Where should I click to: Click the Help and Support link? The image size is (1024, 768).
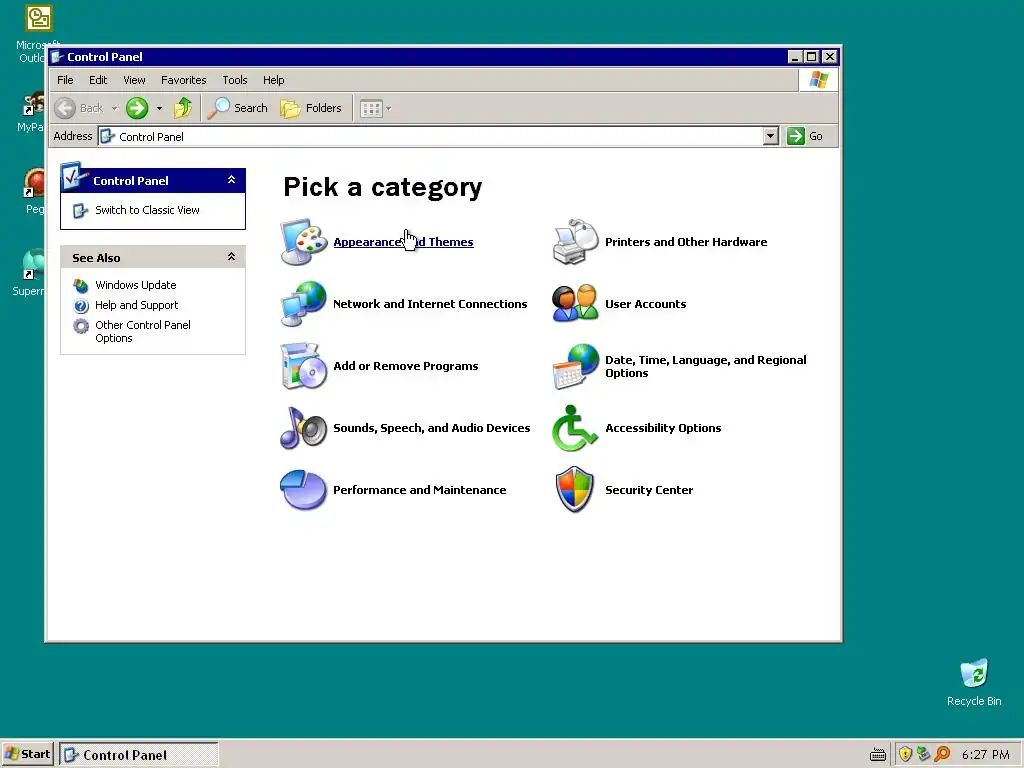point(136,305)
